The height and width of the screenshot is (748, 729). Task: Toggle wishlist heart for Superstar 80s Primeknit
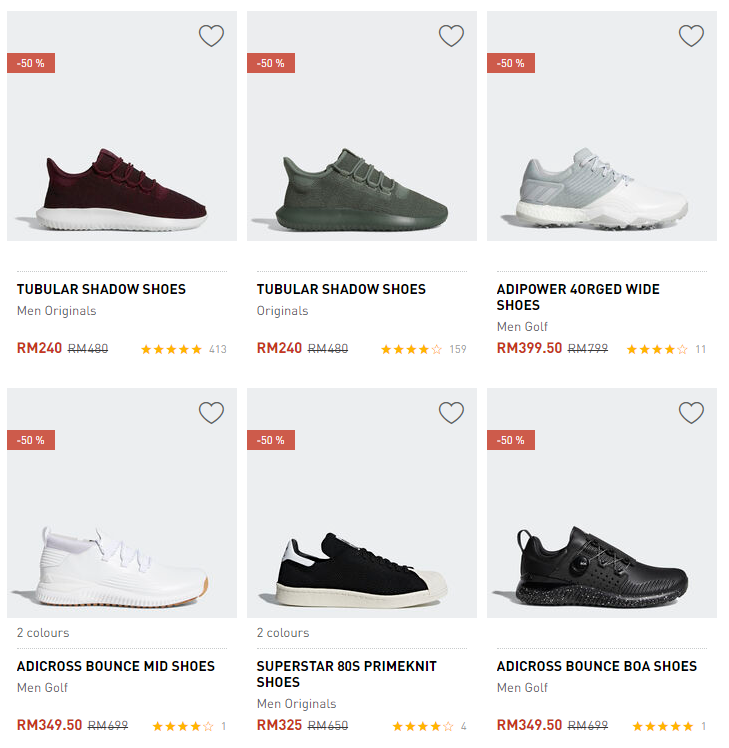pyautogui.click(x=451, y=412)
